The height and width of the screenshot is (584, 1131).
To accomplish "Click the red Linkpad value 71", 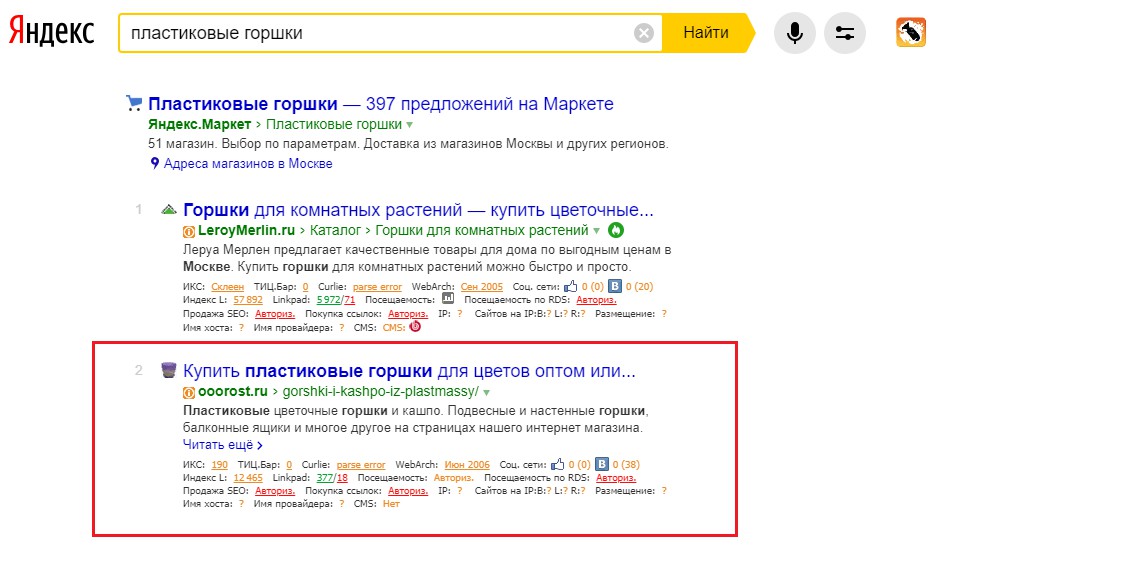I will [350, 300].
